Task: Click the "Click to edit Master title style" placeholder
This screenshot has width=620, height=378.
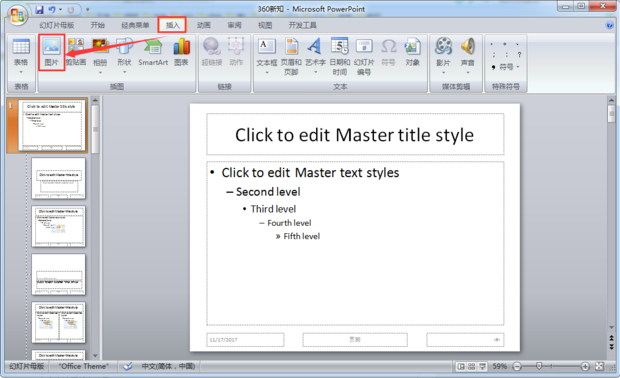Action: pyautogui.click(x=355, y=134)
